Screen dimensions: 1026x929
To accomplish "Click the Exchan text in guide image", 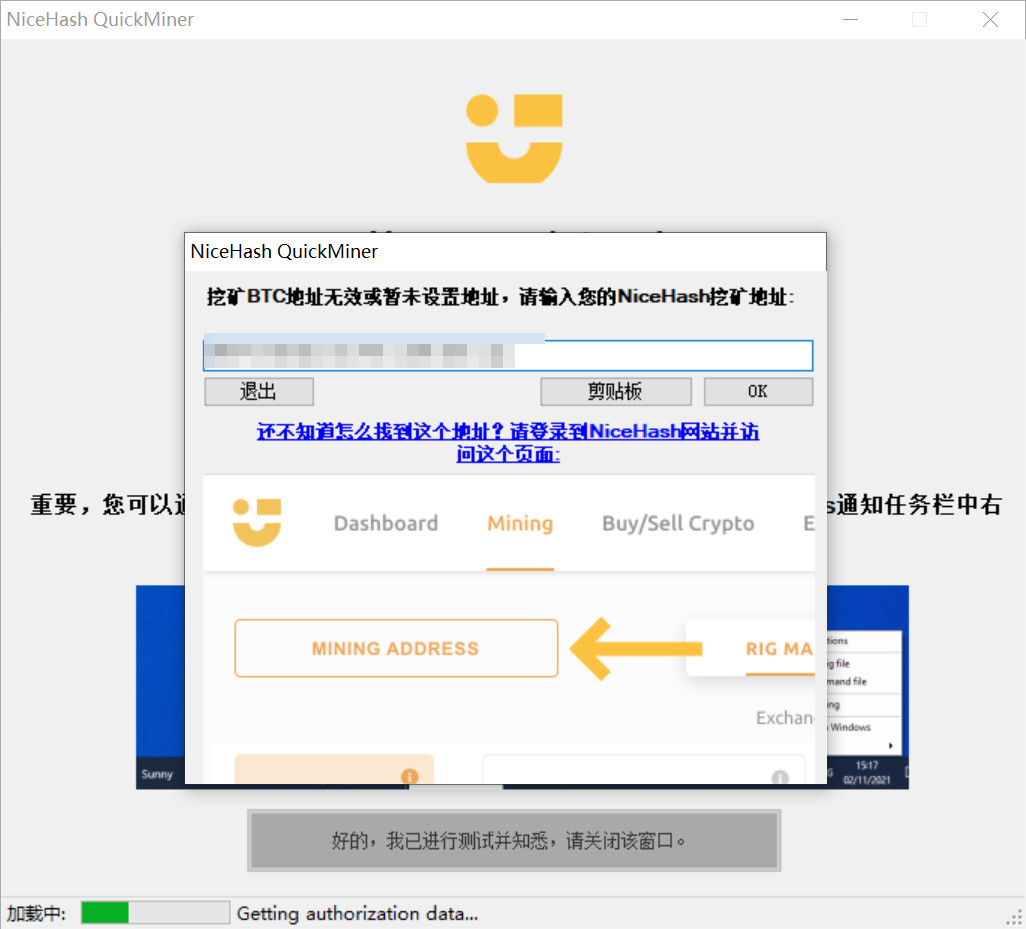I will (x=785, y=718).
